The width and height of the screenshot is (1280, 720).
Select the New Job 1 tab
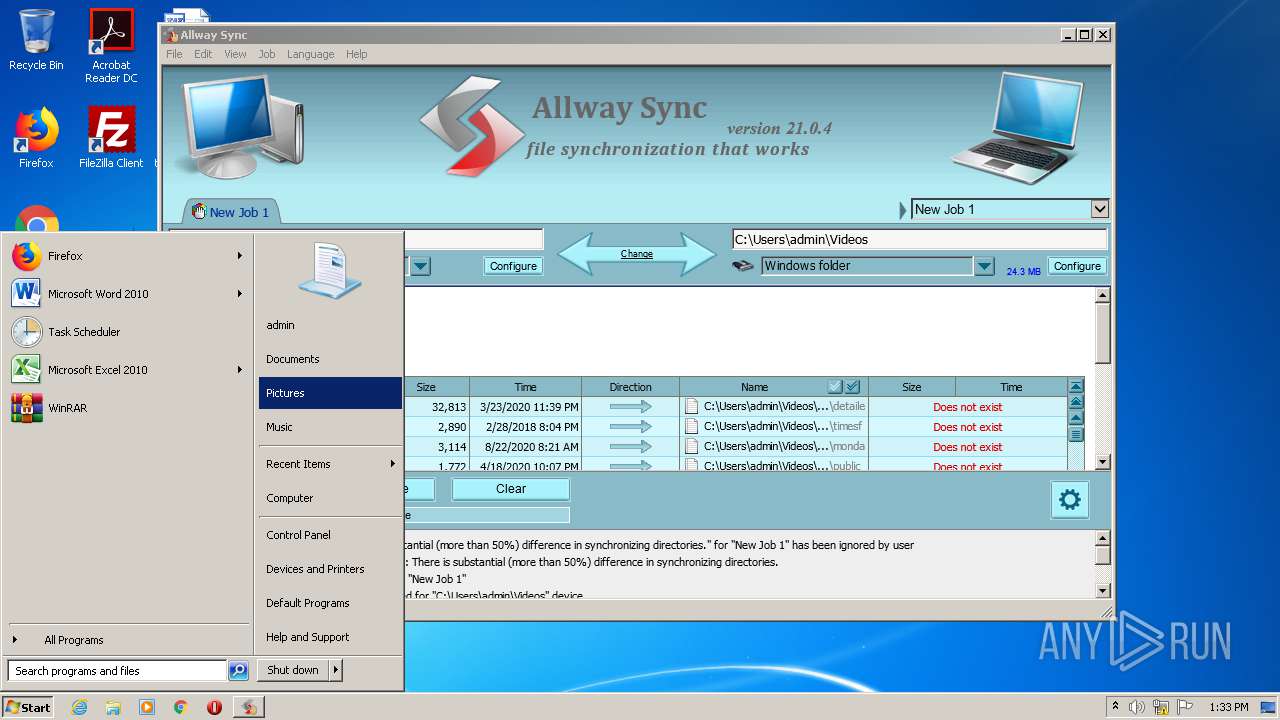click(232, 212)
